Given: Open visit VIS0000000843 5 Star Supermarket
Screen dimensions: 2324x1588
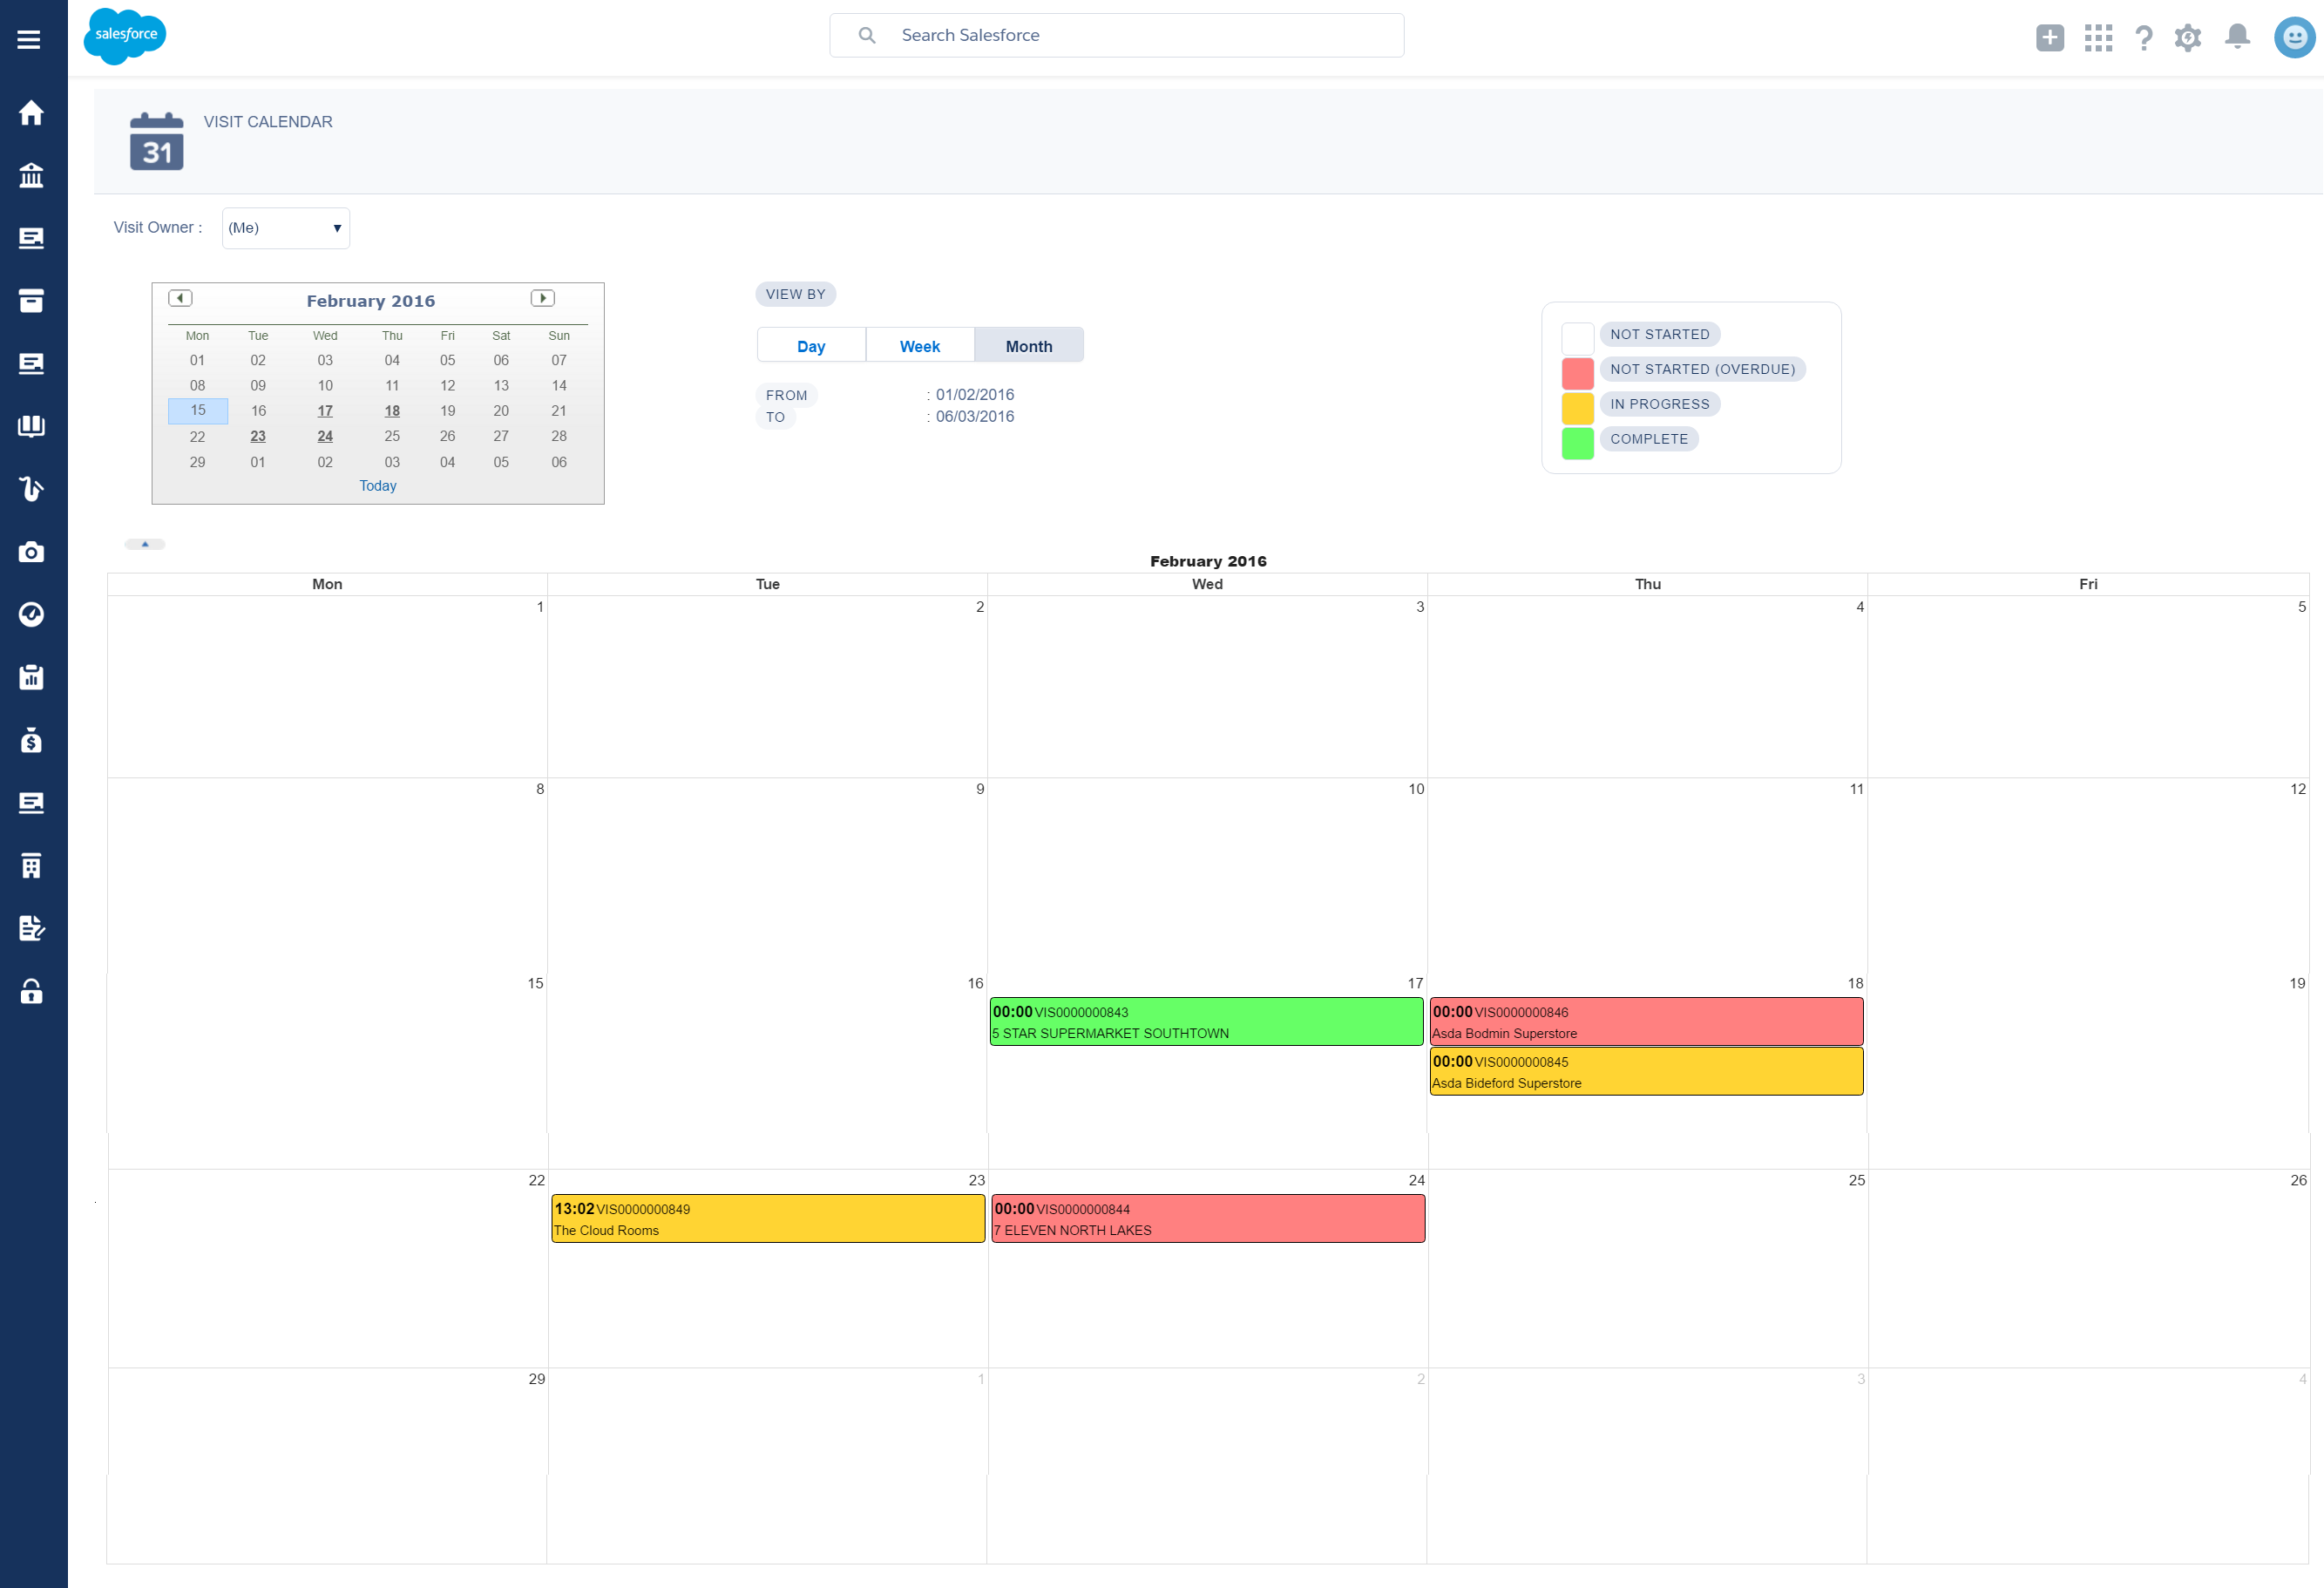Looking at the screenshot, I should point(1206,1022).
